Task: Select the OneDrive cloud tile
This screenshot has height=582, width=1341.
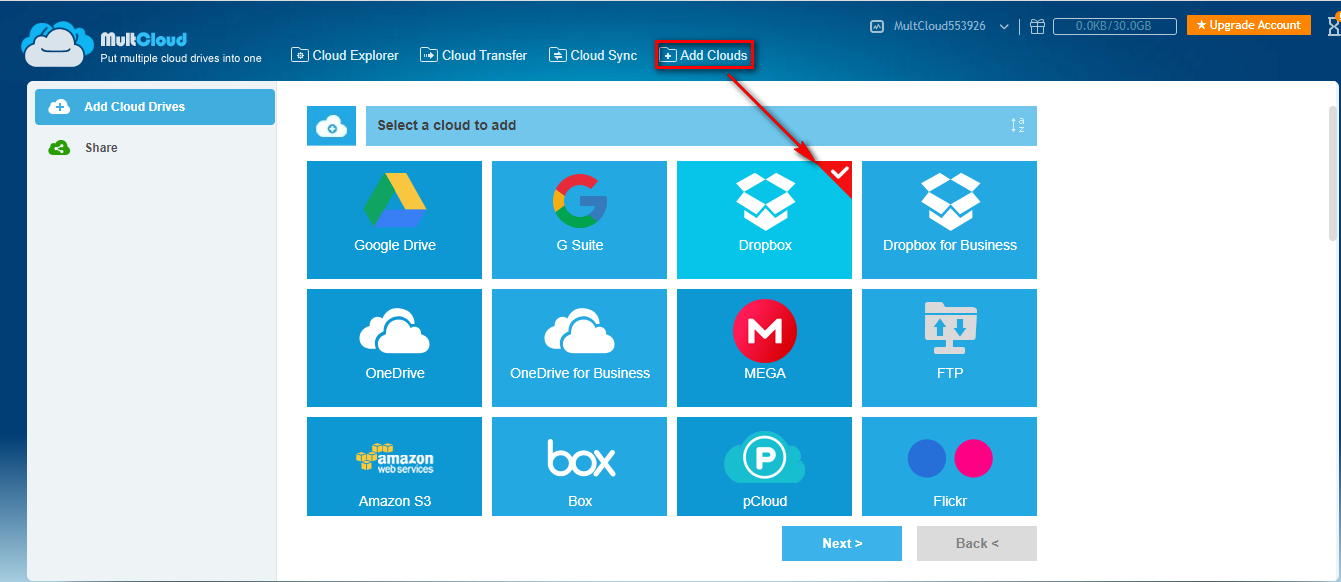Action: click(x=394, y=348)
